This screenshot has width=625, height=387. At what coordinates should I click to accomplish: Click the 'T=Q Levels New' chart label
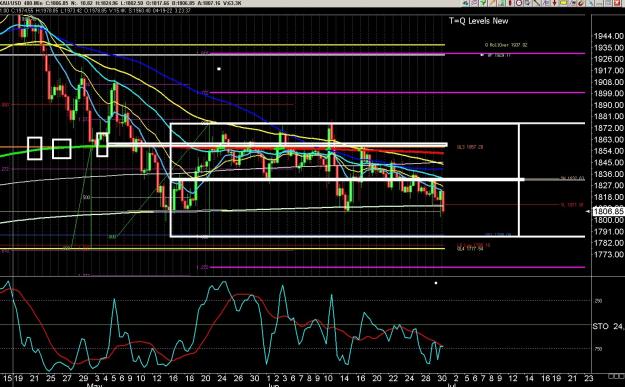click(x=479, y=21)
